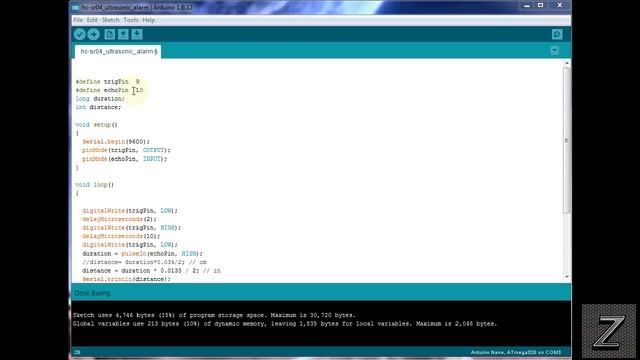Maximize the Arduino window
The height and width of the screenshot is (360, 640).
point(540,6)
